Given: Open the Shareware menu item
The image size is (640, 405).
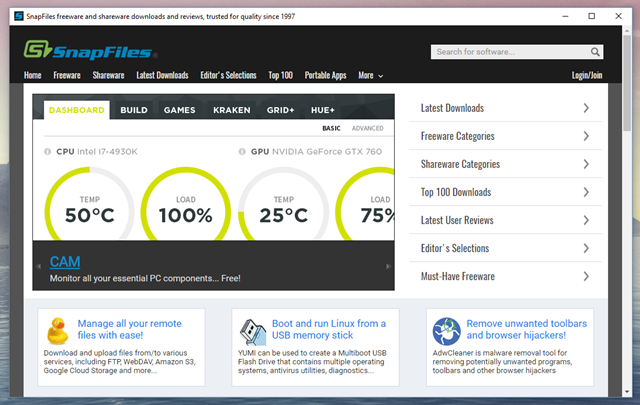Looking at the screenshot, I should 108,76.
